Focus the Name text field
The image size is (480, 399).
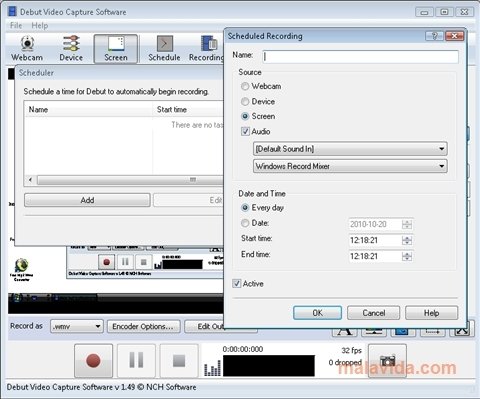tap(360, 57)
